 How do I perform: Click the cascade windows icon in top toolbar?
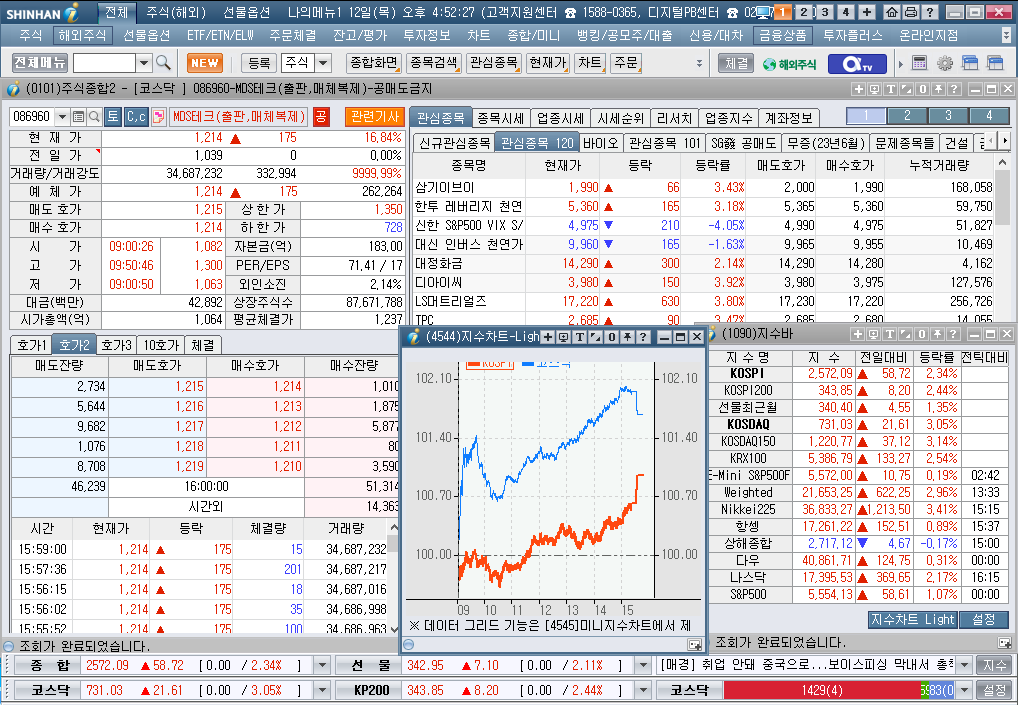coord(970,63)
